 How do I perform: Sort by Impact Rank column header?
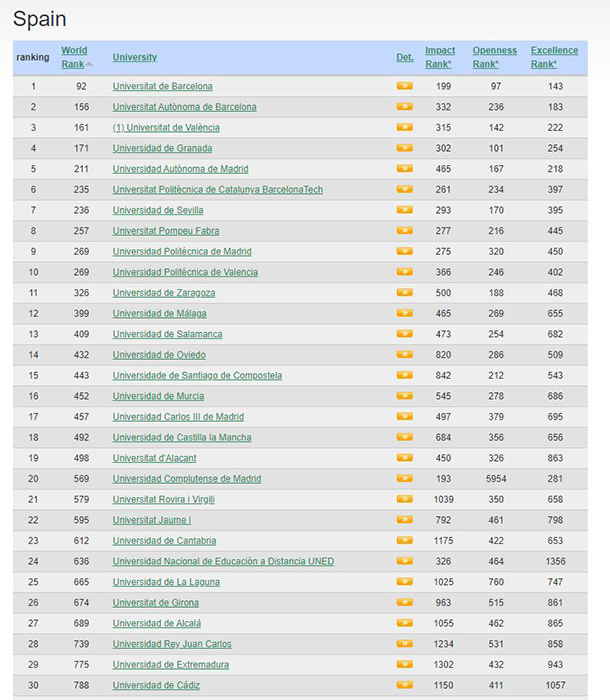coord(440,57)
